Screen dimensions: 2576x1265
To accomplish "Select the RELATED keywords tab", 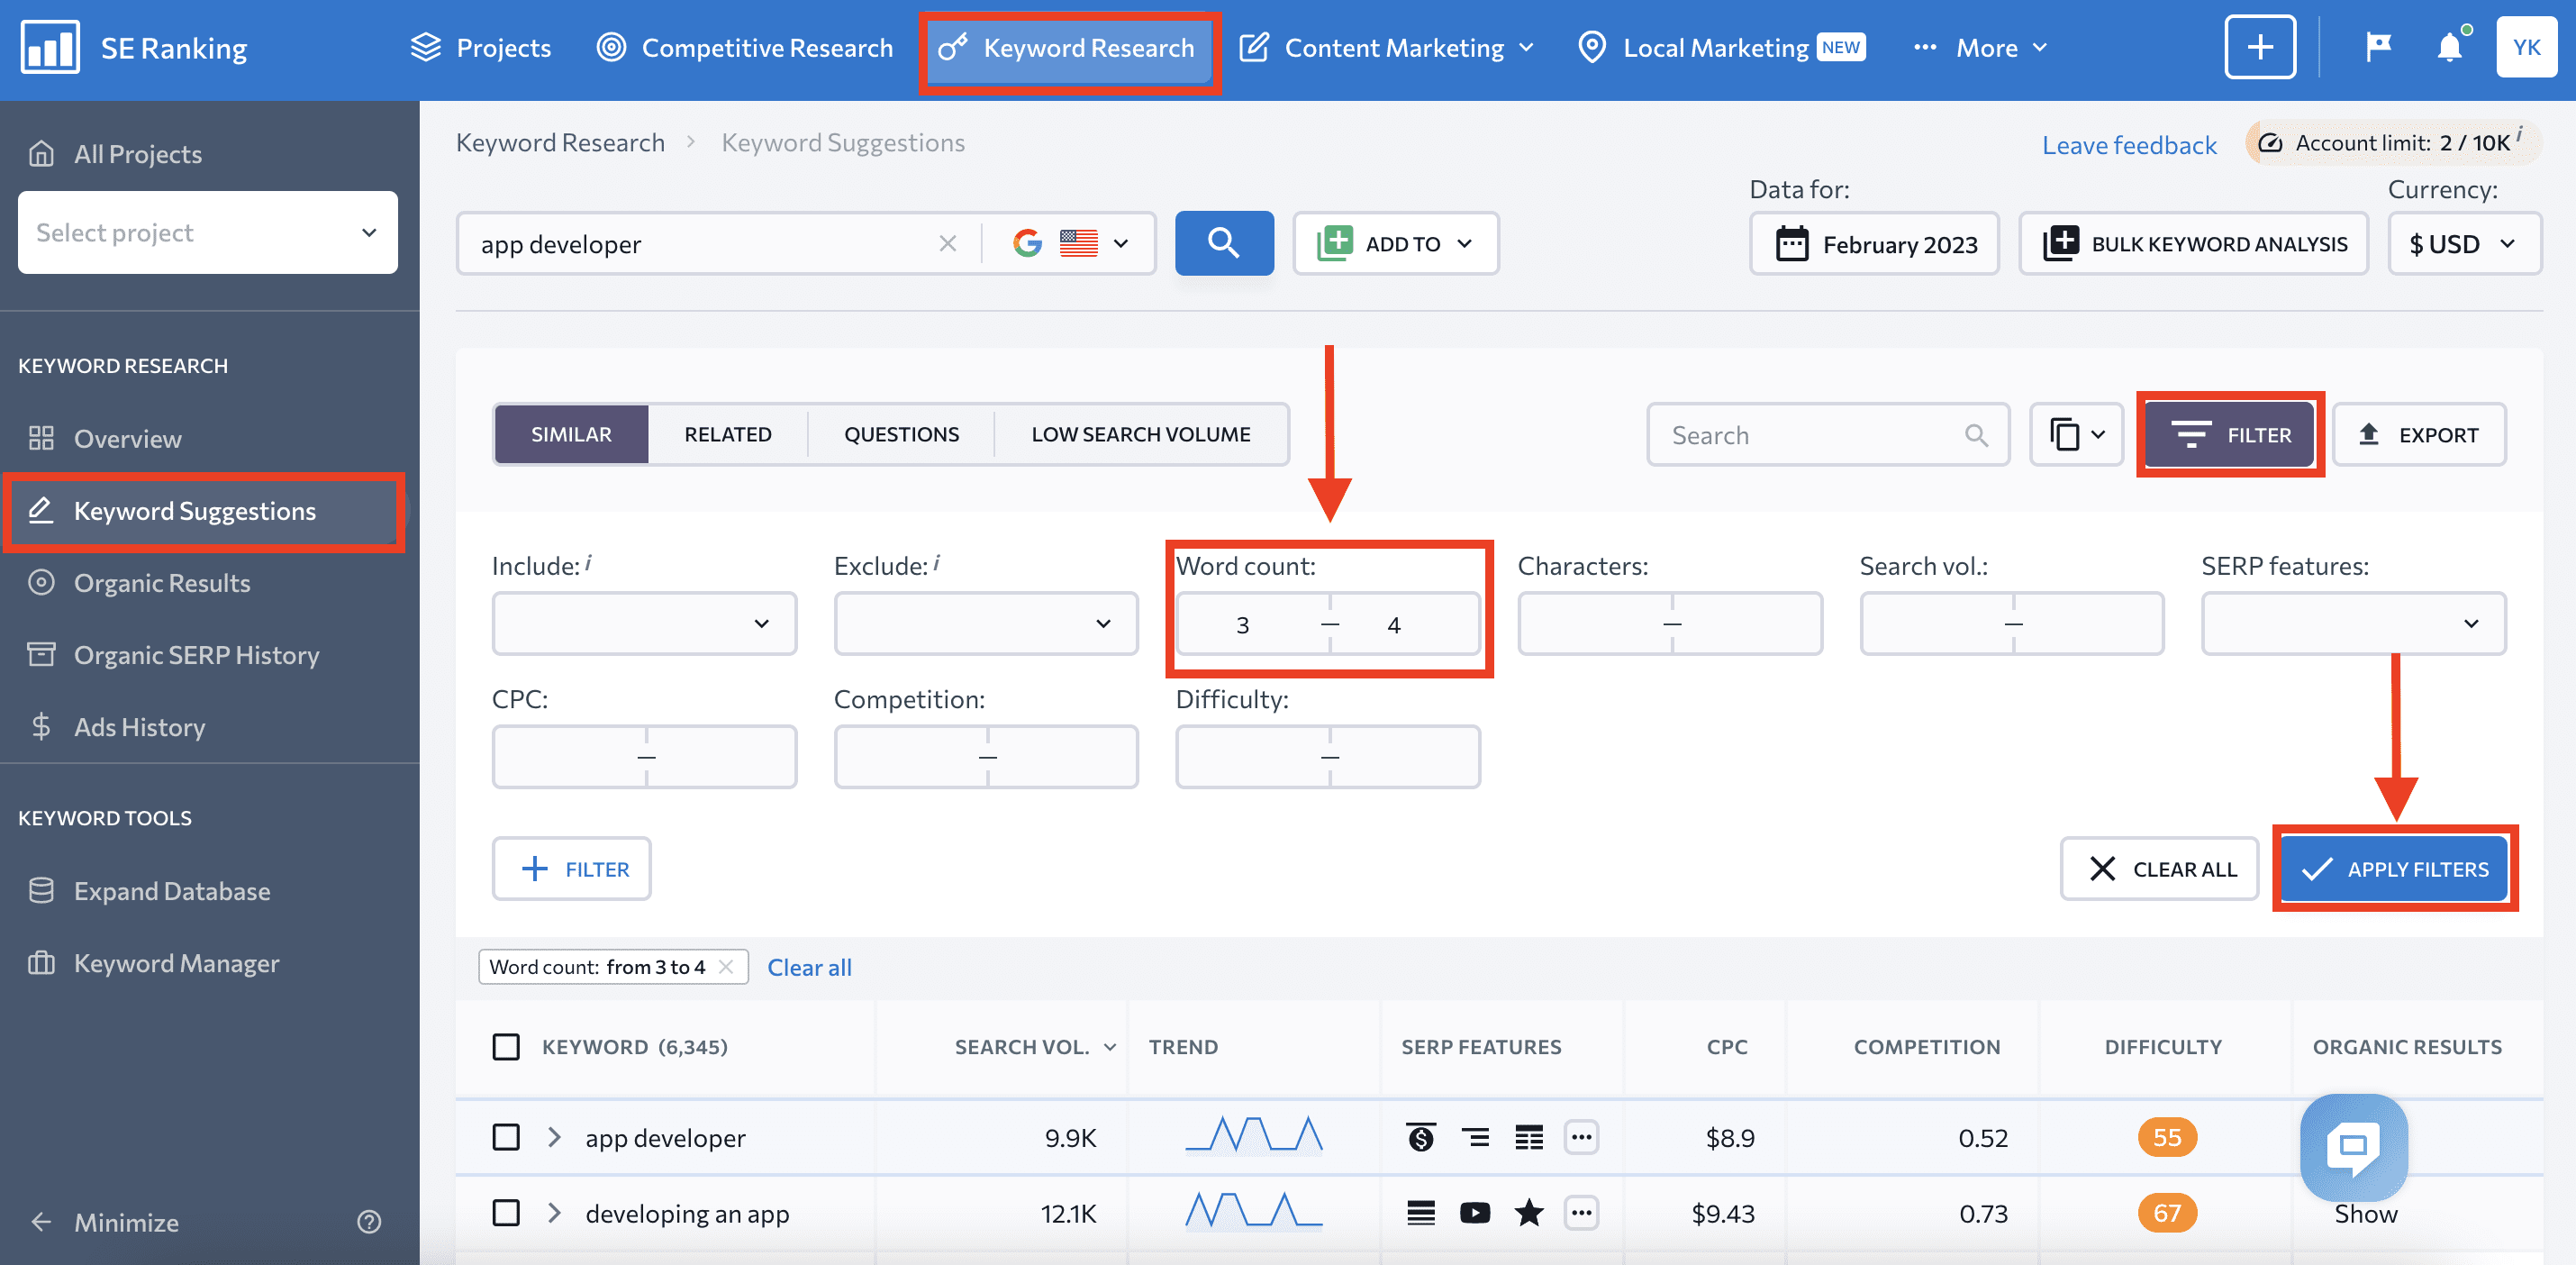I will (726, 432).
